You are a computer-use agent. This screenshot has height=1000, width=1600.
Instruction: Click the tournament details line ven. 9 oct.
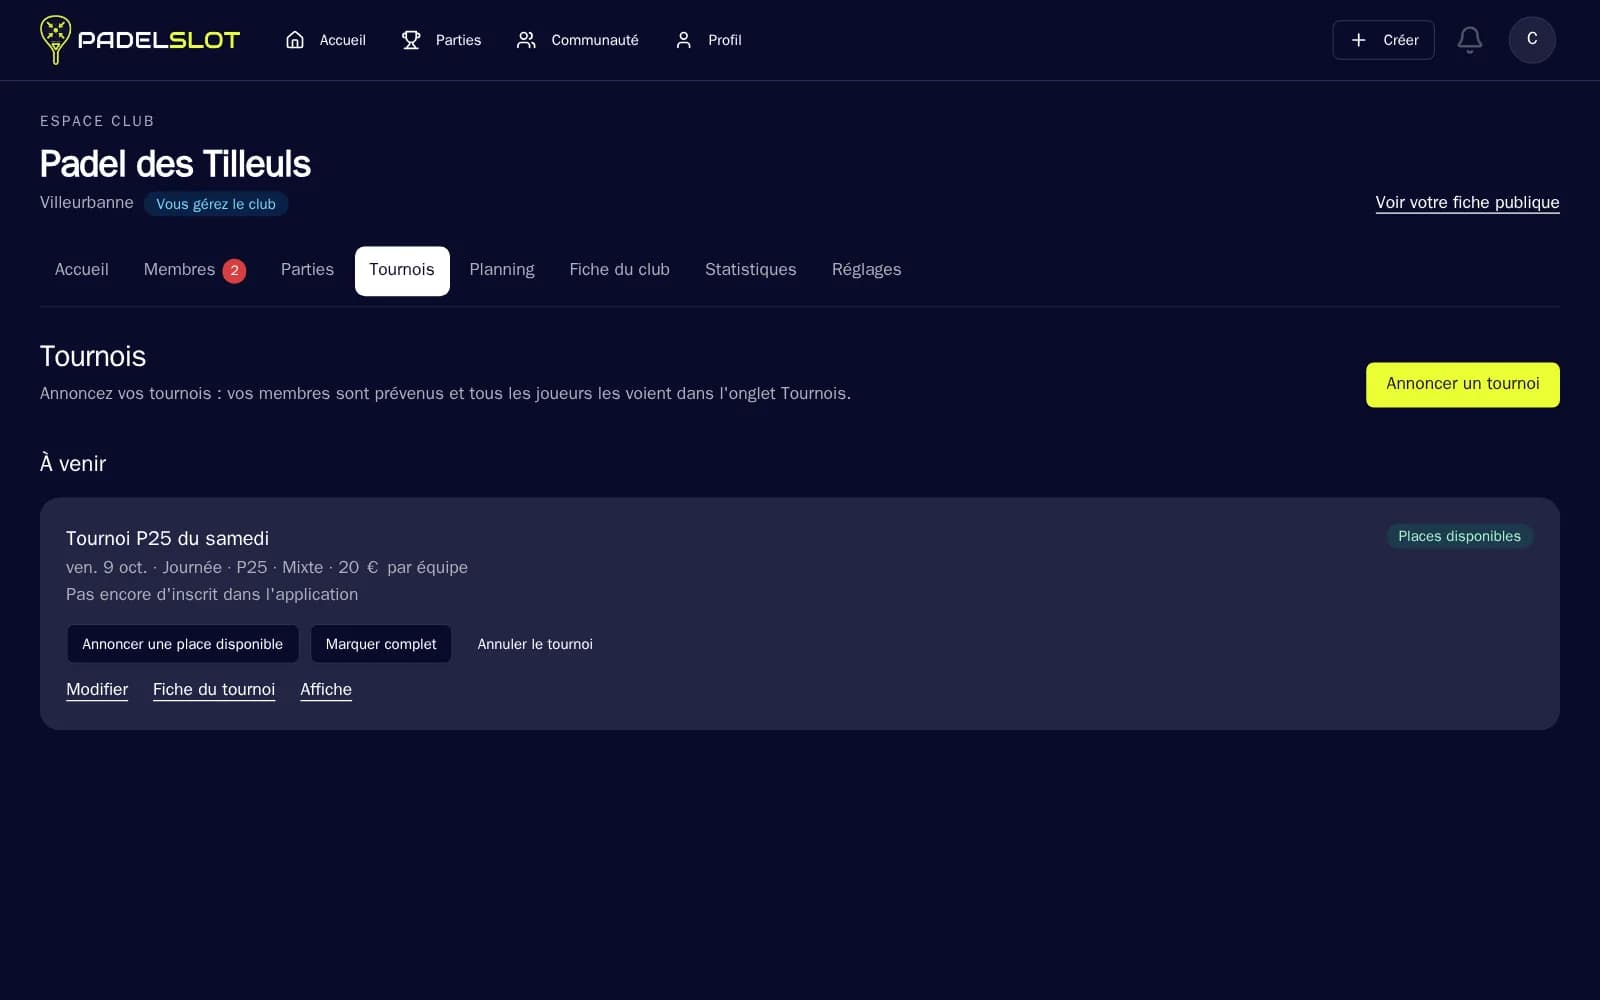tap(267, 567)
